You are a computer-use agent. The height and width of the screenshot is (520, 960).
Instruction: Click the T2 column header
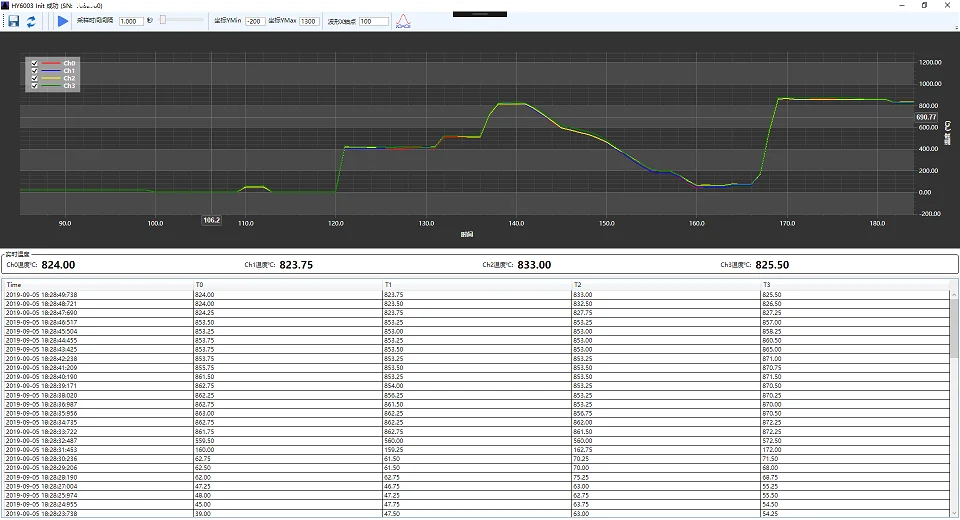[x=666, y=285]
